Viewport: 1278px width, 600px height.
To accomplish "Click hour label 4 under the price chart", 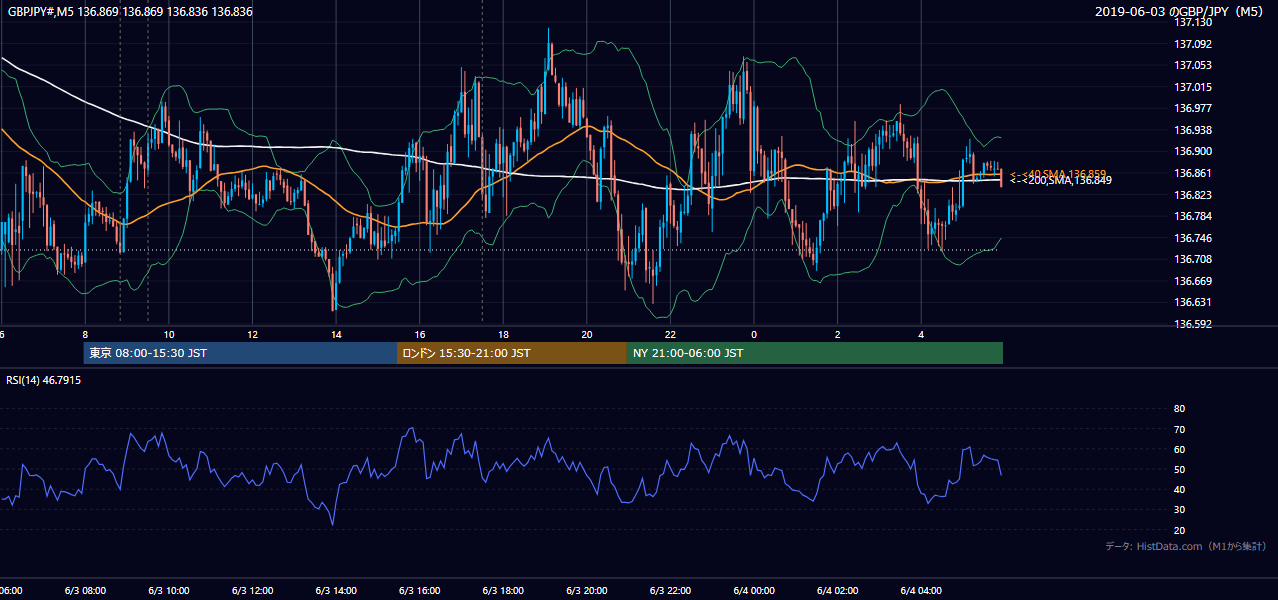I will (921, 334).
